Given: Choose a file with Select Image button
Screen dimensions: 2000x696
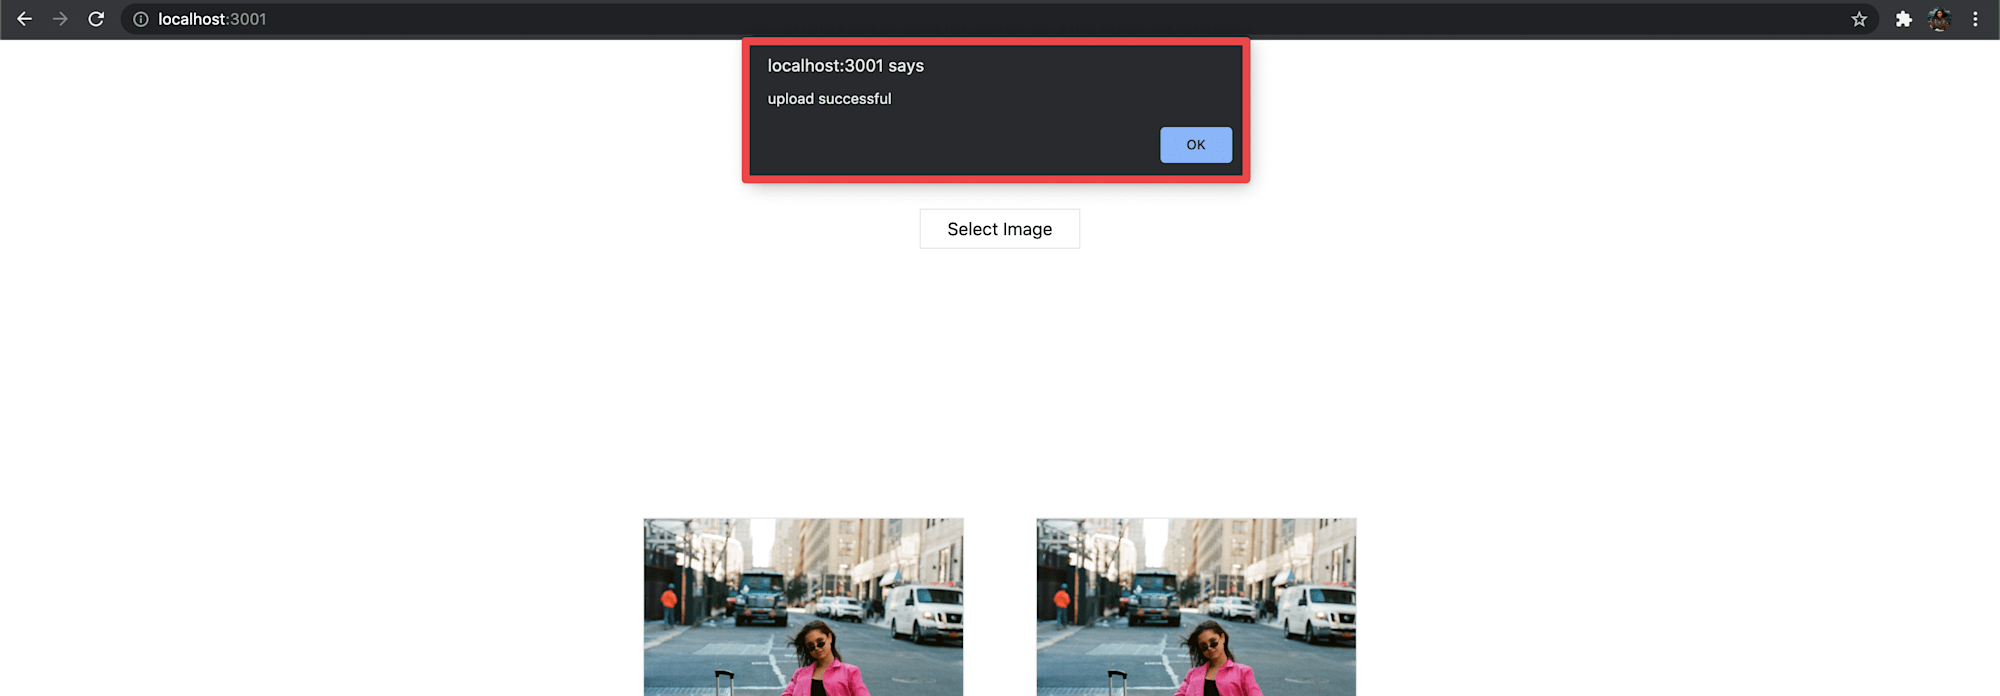Looking at the screenshot, I should 1000,229.
